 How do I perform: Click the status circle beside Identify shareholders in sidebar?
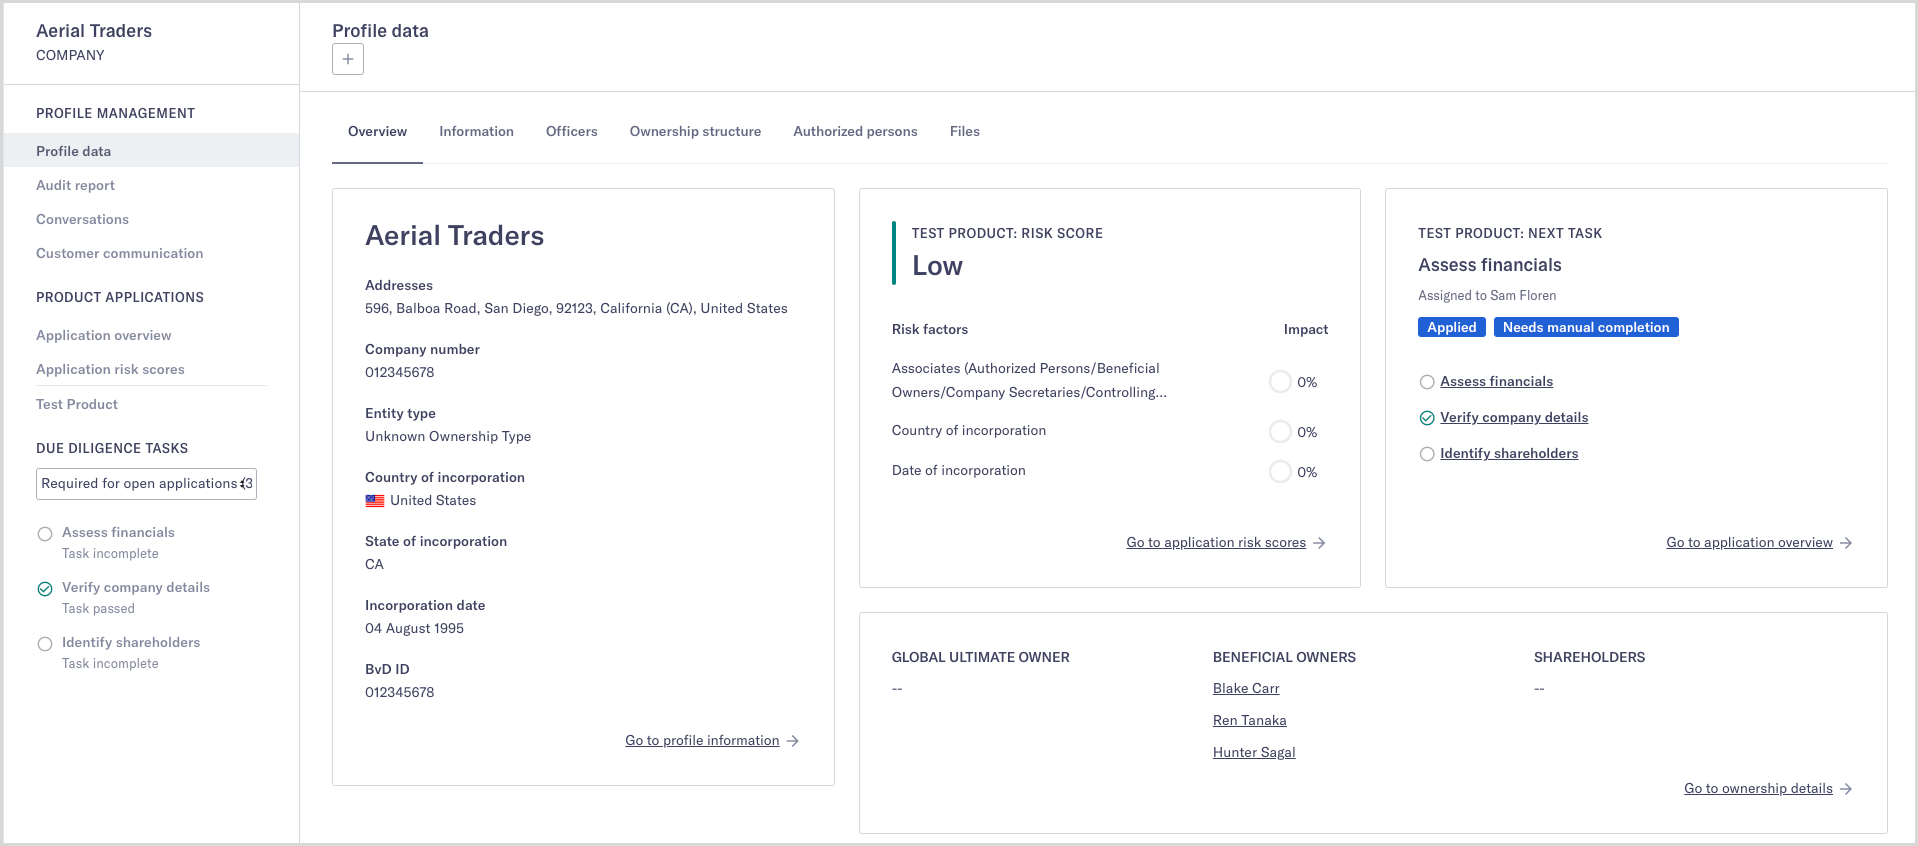[45, 644]
